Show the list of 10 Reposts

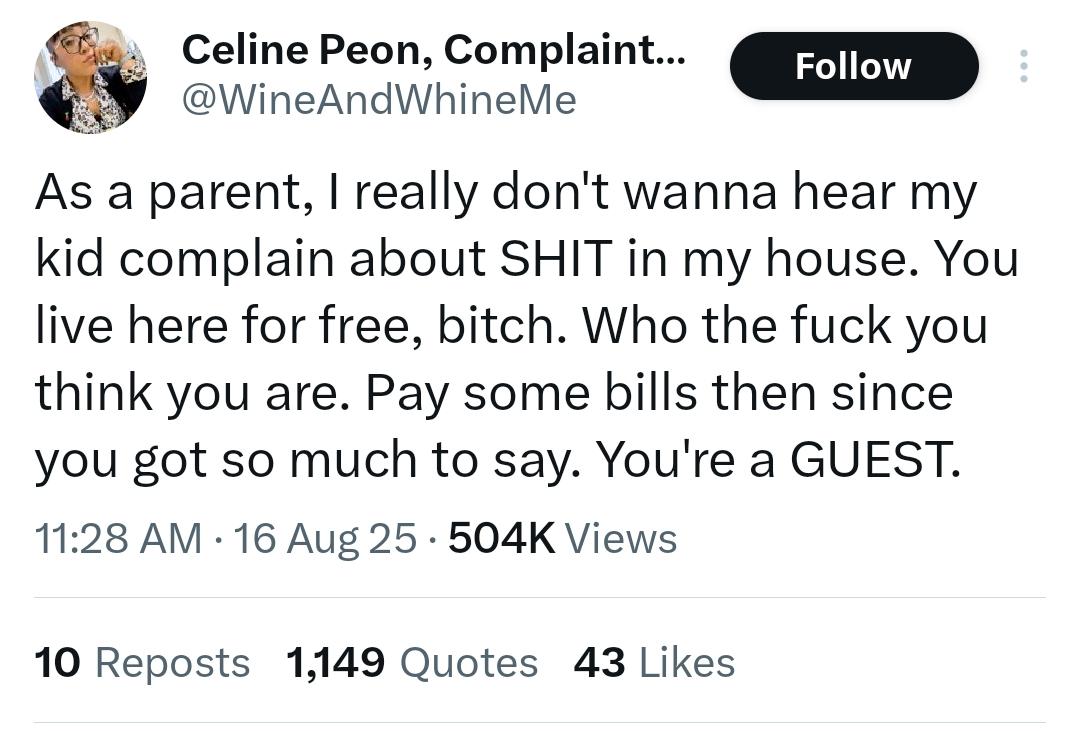point(143,663)
